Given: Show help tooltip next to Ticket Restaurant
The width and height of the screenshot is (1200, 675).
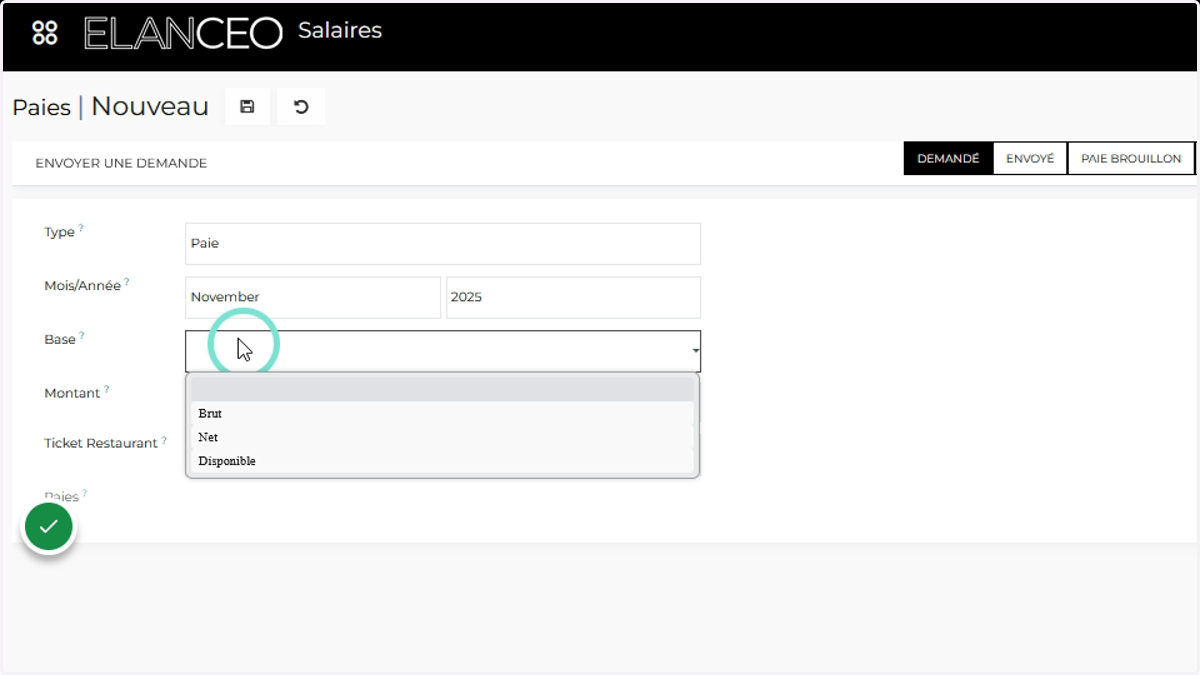Looking at the screenshot, I should tap(164, 439).
